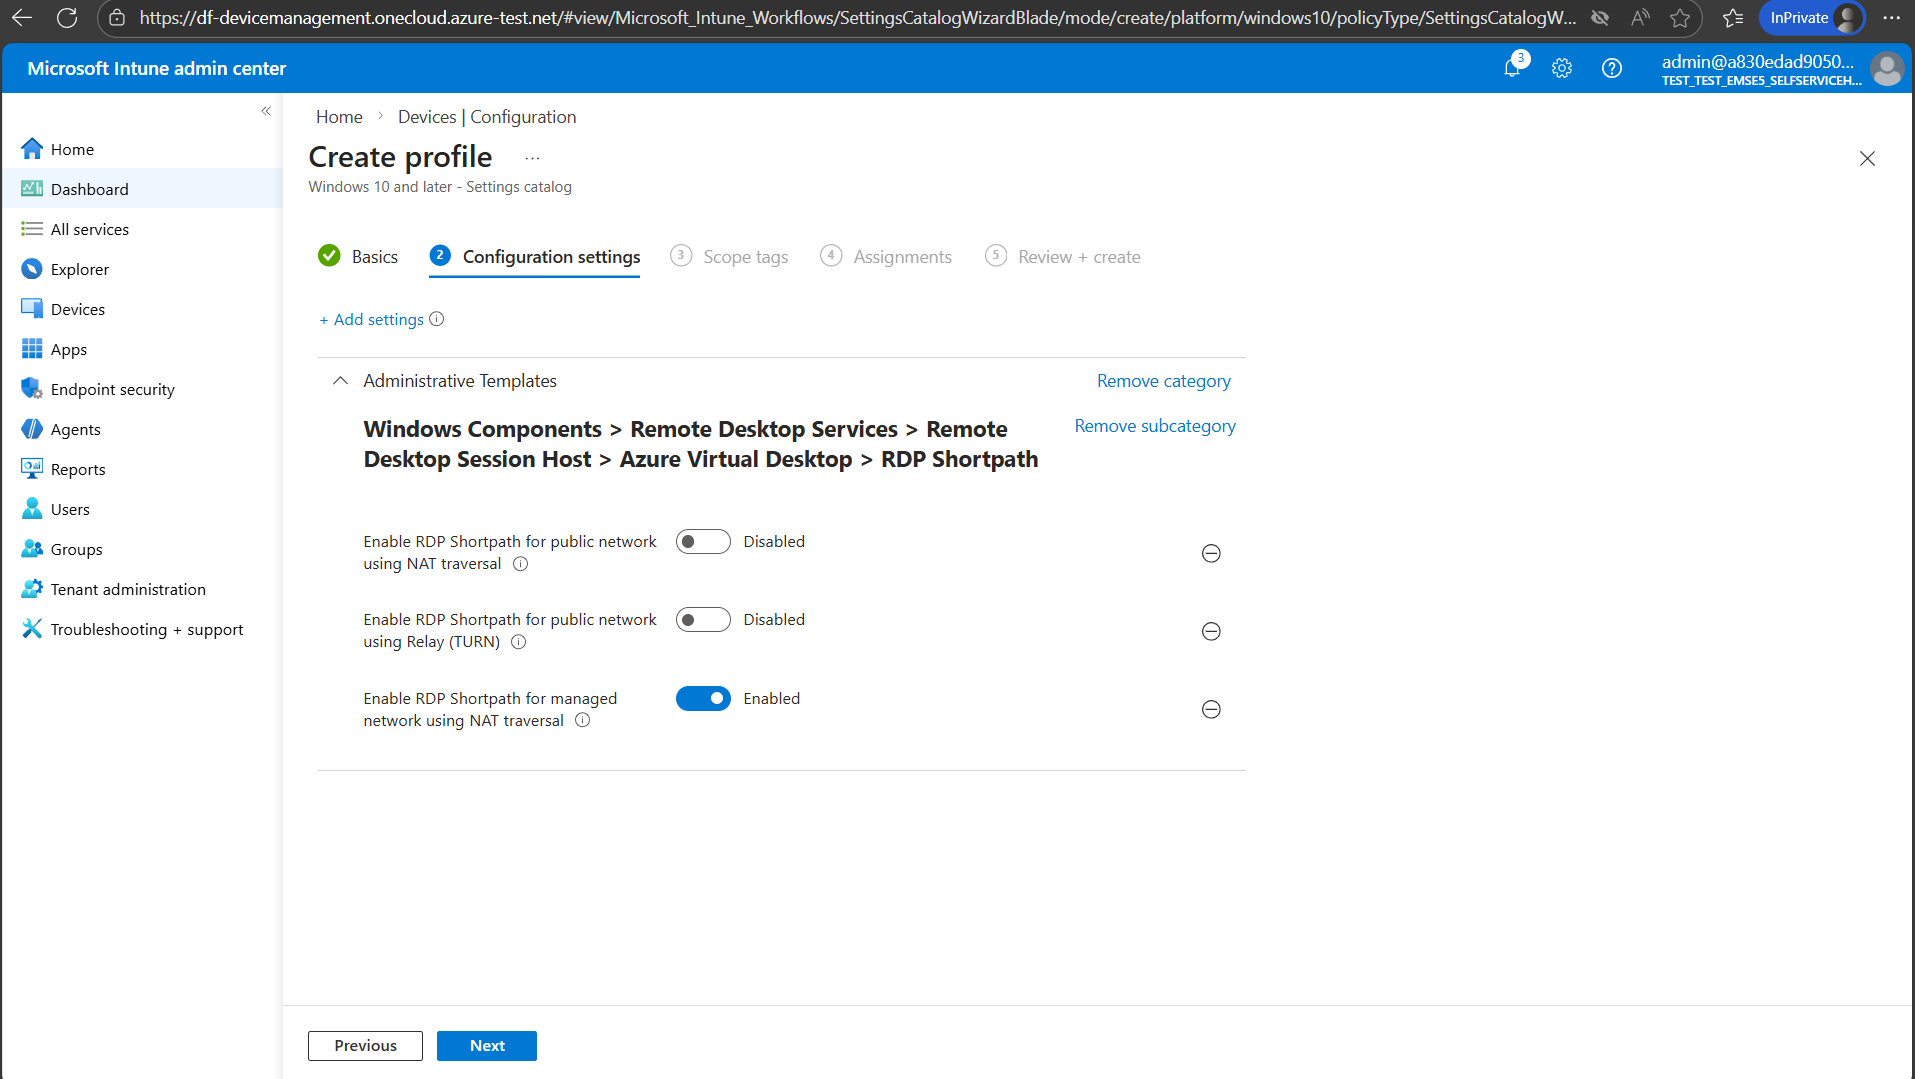The width and height of the screenshot is (1915, 1079).
Task: Open the Intune settings gear icon
Action: coord(1561,67)
